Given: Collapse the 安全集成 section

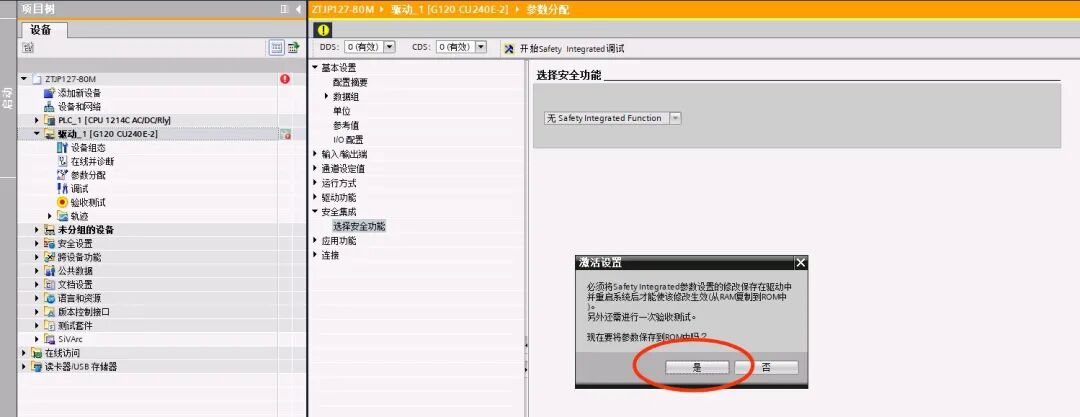Looking at the screenshot, I should [x=315, y=212].
